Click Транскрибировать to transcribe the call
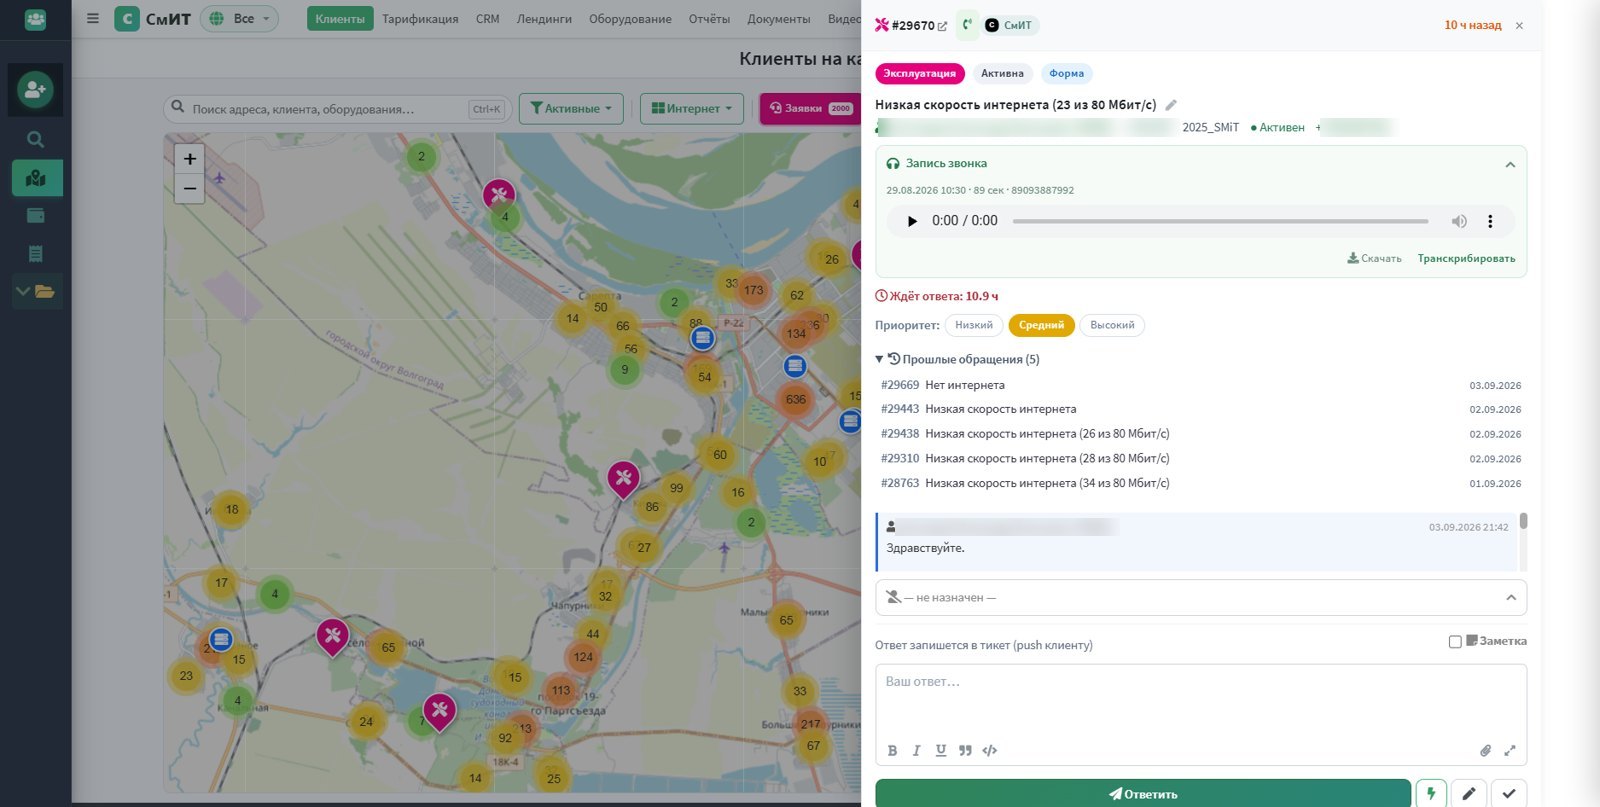This screenshot has height=807, width=1600. point(1466,258)
